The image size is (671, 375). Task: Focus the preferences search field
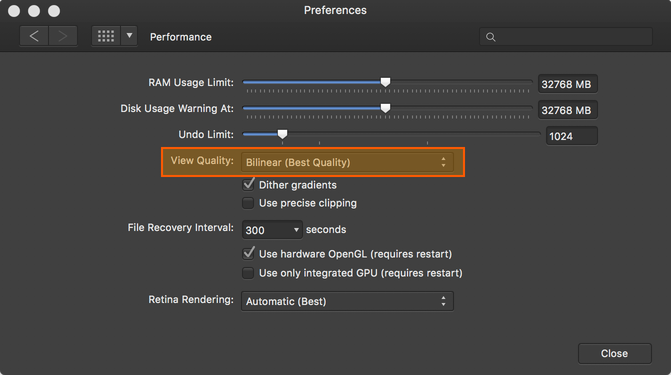pyautogui.click(x=566, y=37)
